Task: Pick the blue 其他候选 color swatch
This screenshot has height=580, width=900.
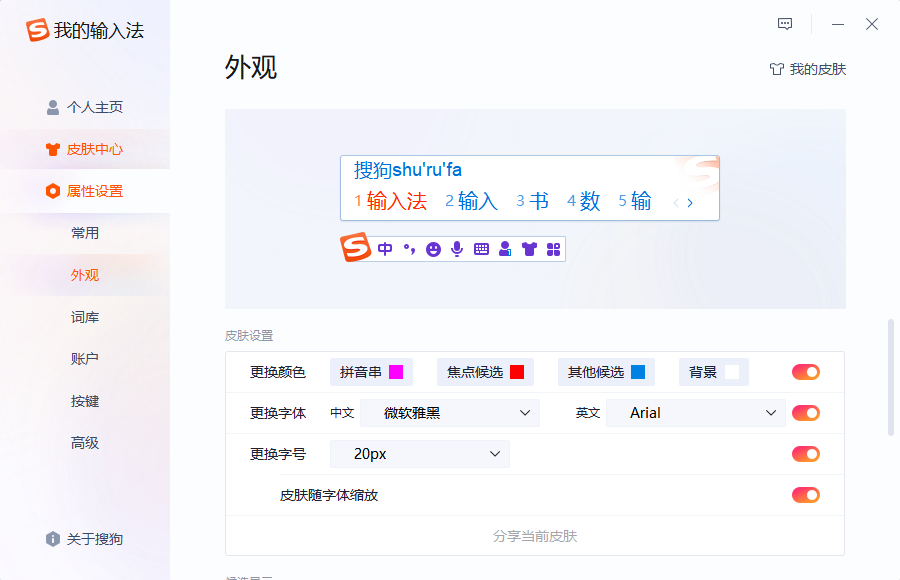Action: (638, 372)
